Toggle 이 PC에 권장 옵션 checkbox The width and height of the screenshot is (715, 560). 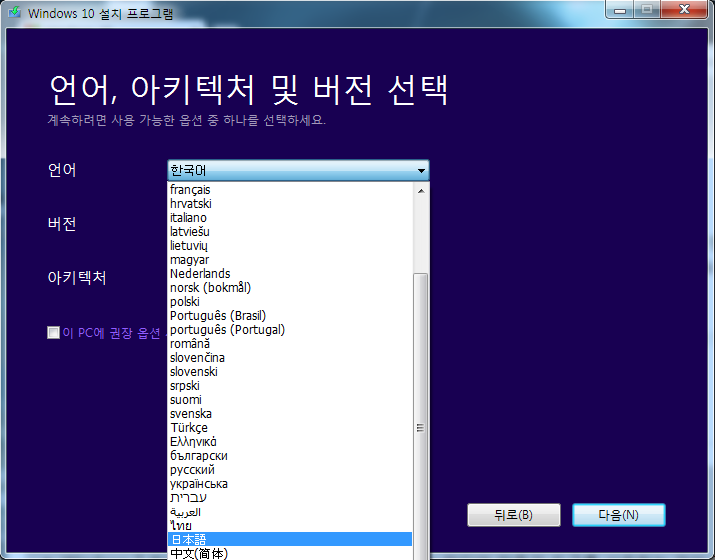(x=53, y=332)
